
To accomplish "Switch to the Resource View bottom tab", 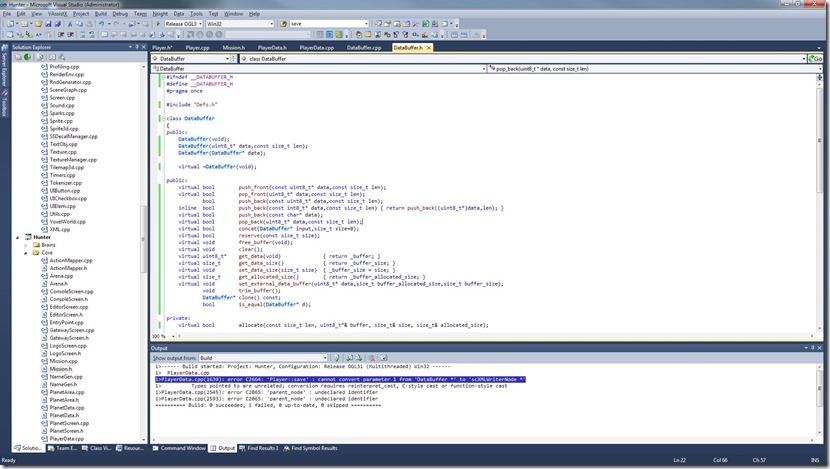I will pos(130,448).
